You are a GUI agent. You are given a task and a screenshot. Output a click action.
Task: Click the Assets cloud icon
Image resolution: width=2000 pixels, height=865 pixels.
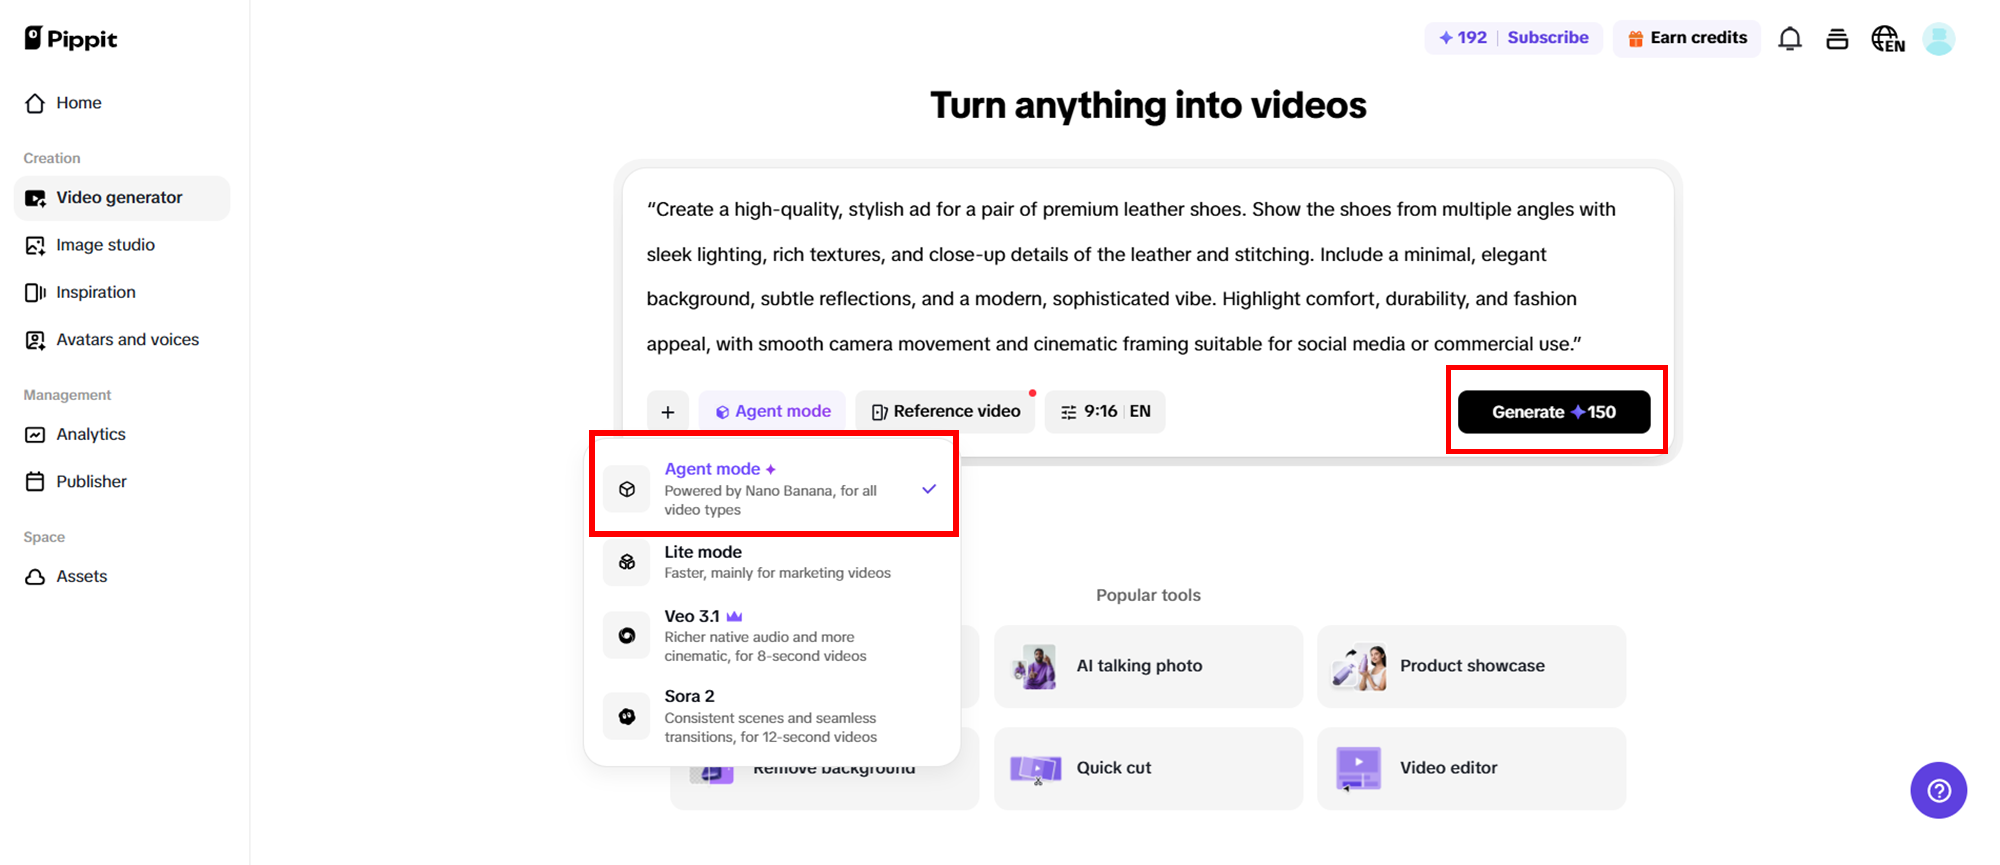(35, 576)
